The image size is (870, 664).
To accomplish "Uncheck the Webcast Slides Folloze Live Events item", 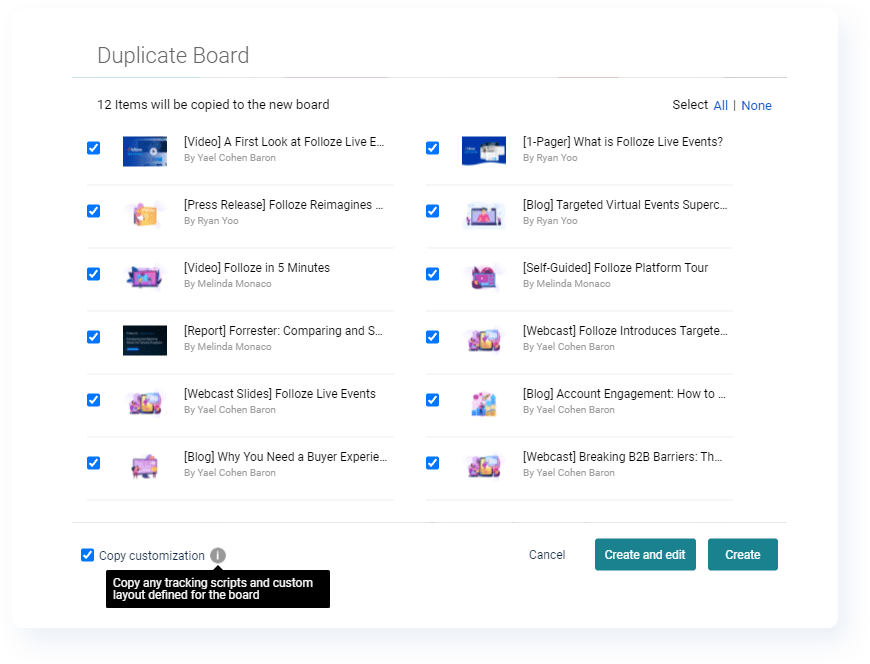I will point(94,400).
